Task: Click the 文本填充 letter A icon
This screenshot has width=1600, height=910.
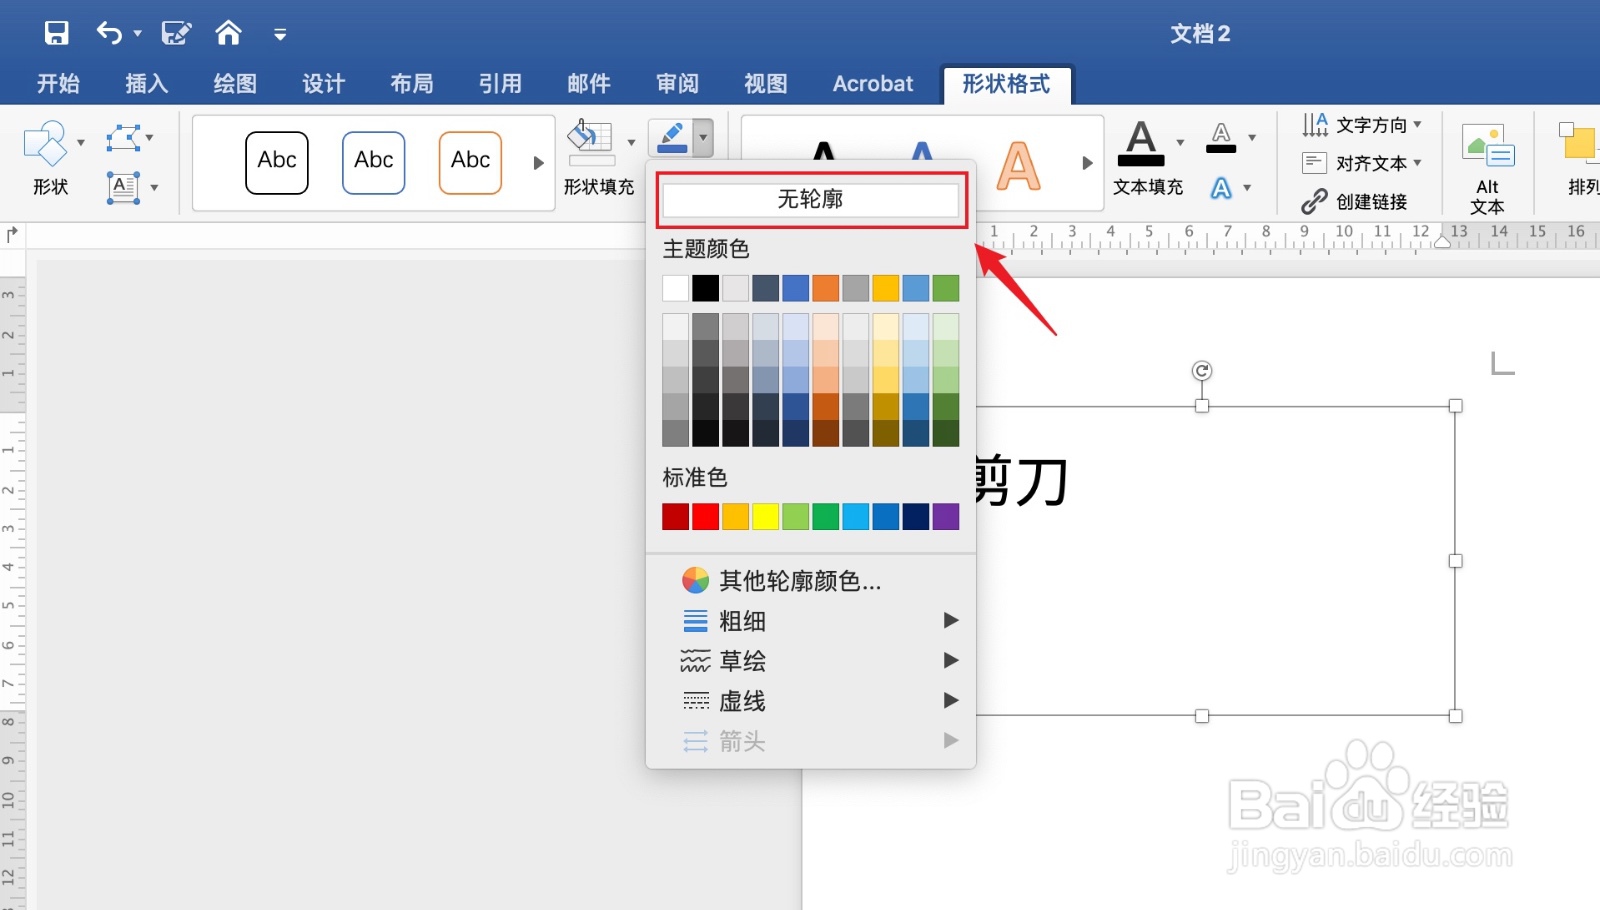Action: pos(1141,143)
